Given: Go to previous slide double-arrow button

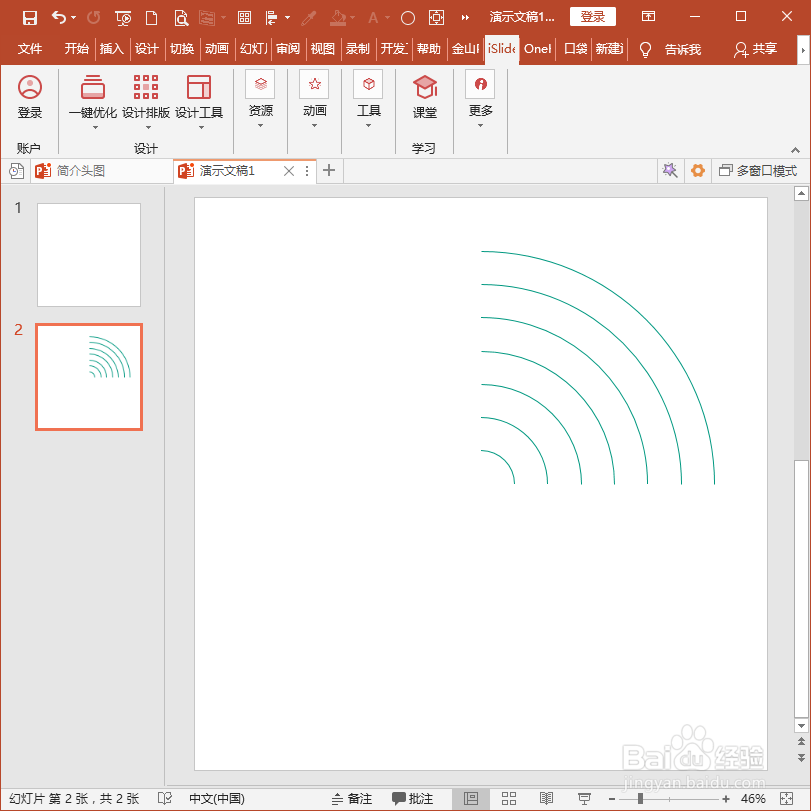Looking at the screenshot, I should (x=801, y=741).
